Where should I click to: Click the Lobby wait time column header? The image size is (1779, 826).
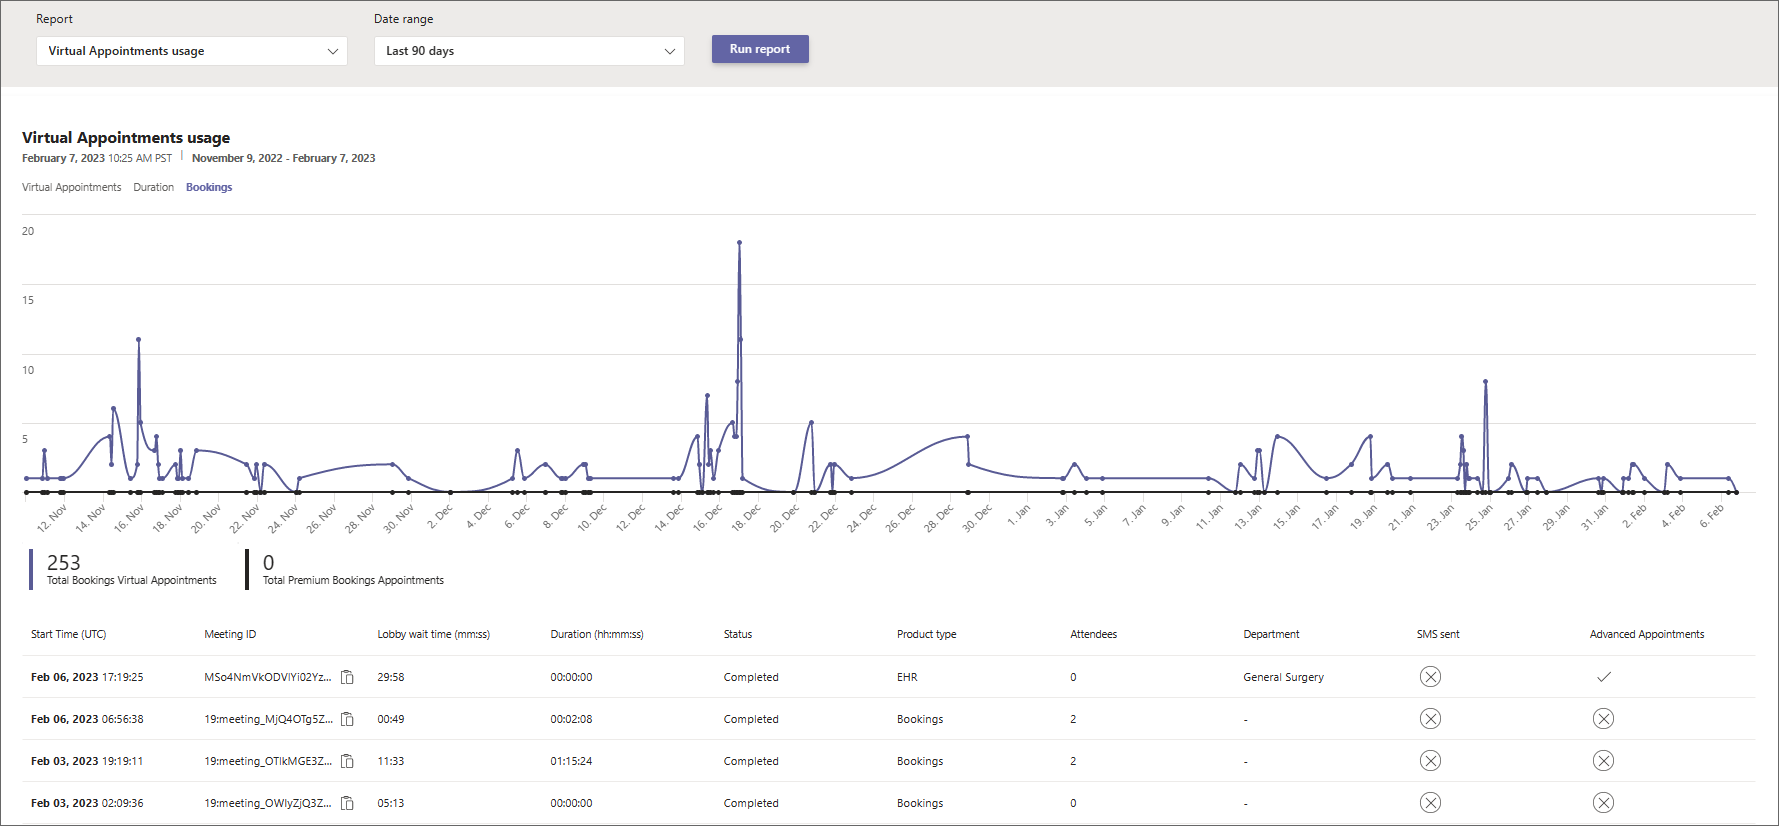point(433,634)
